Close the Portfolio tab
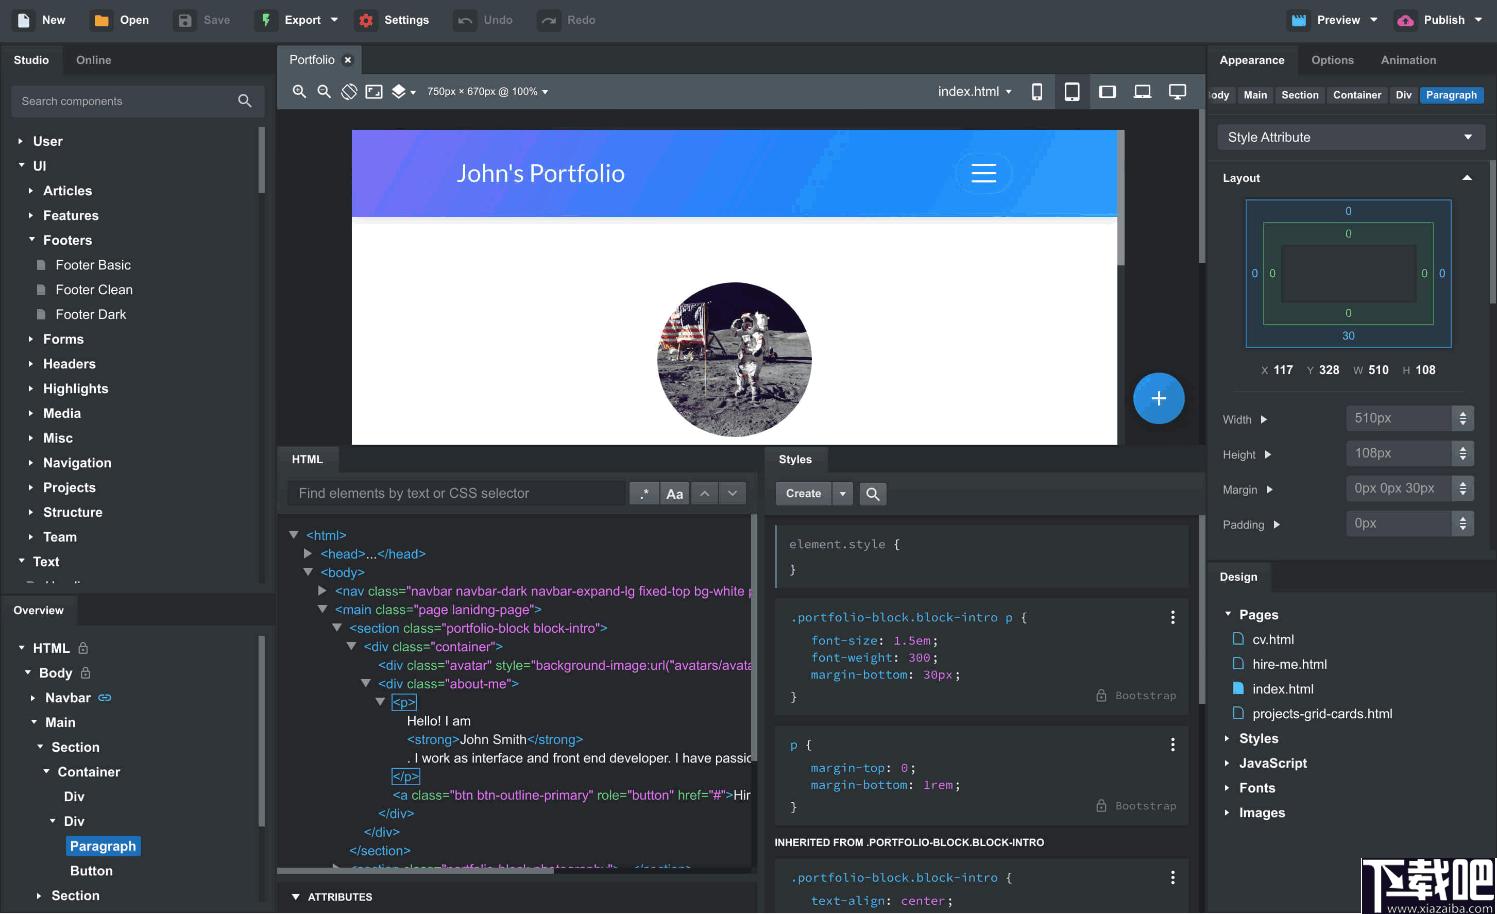The height and width of the screenshot is (914, 1497). [x=348, y=60]
